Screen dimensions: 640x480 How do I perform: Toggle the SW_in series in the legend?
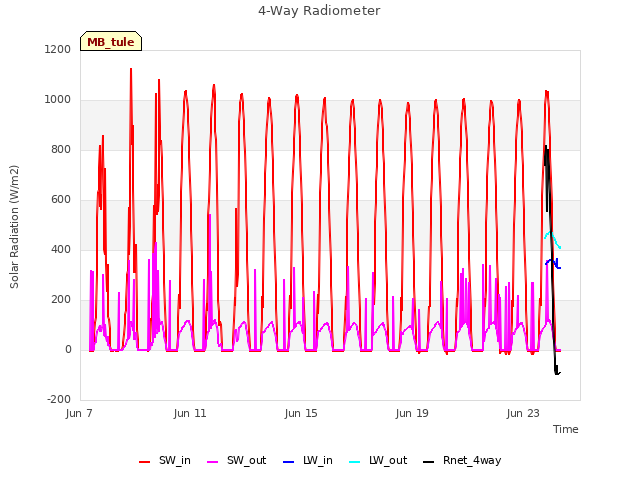[165, 461]
